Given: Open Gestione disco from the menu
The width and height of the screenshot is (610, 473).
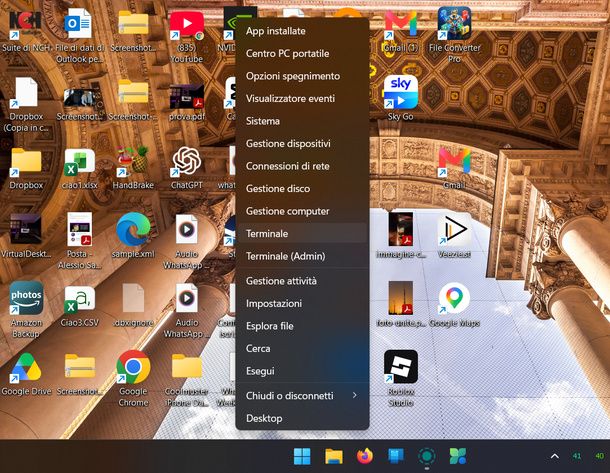Looking at the screenshot, I should pyautogui.click(x=302, y=189).
